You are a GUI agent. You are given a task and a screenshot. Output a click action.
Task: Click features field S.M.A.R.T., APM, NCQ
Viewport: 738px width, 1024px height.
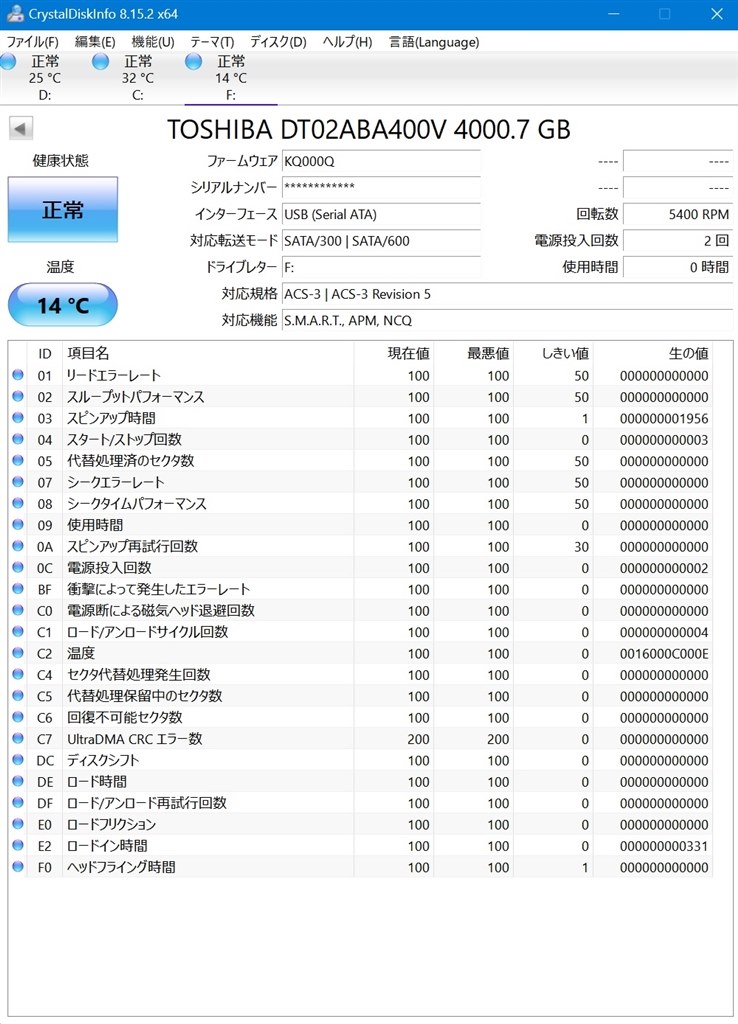507,321
